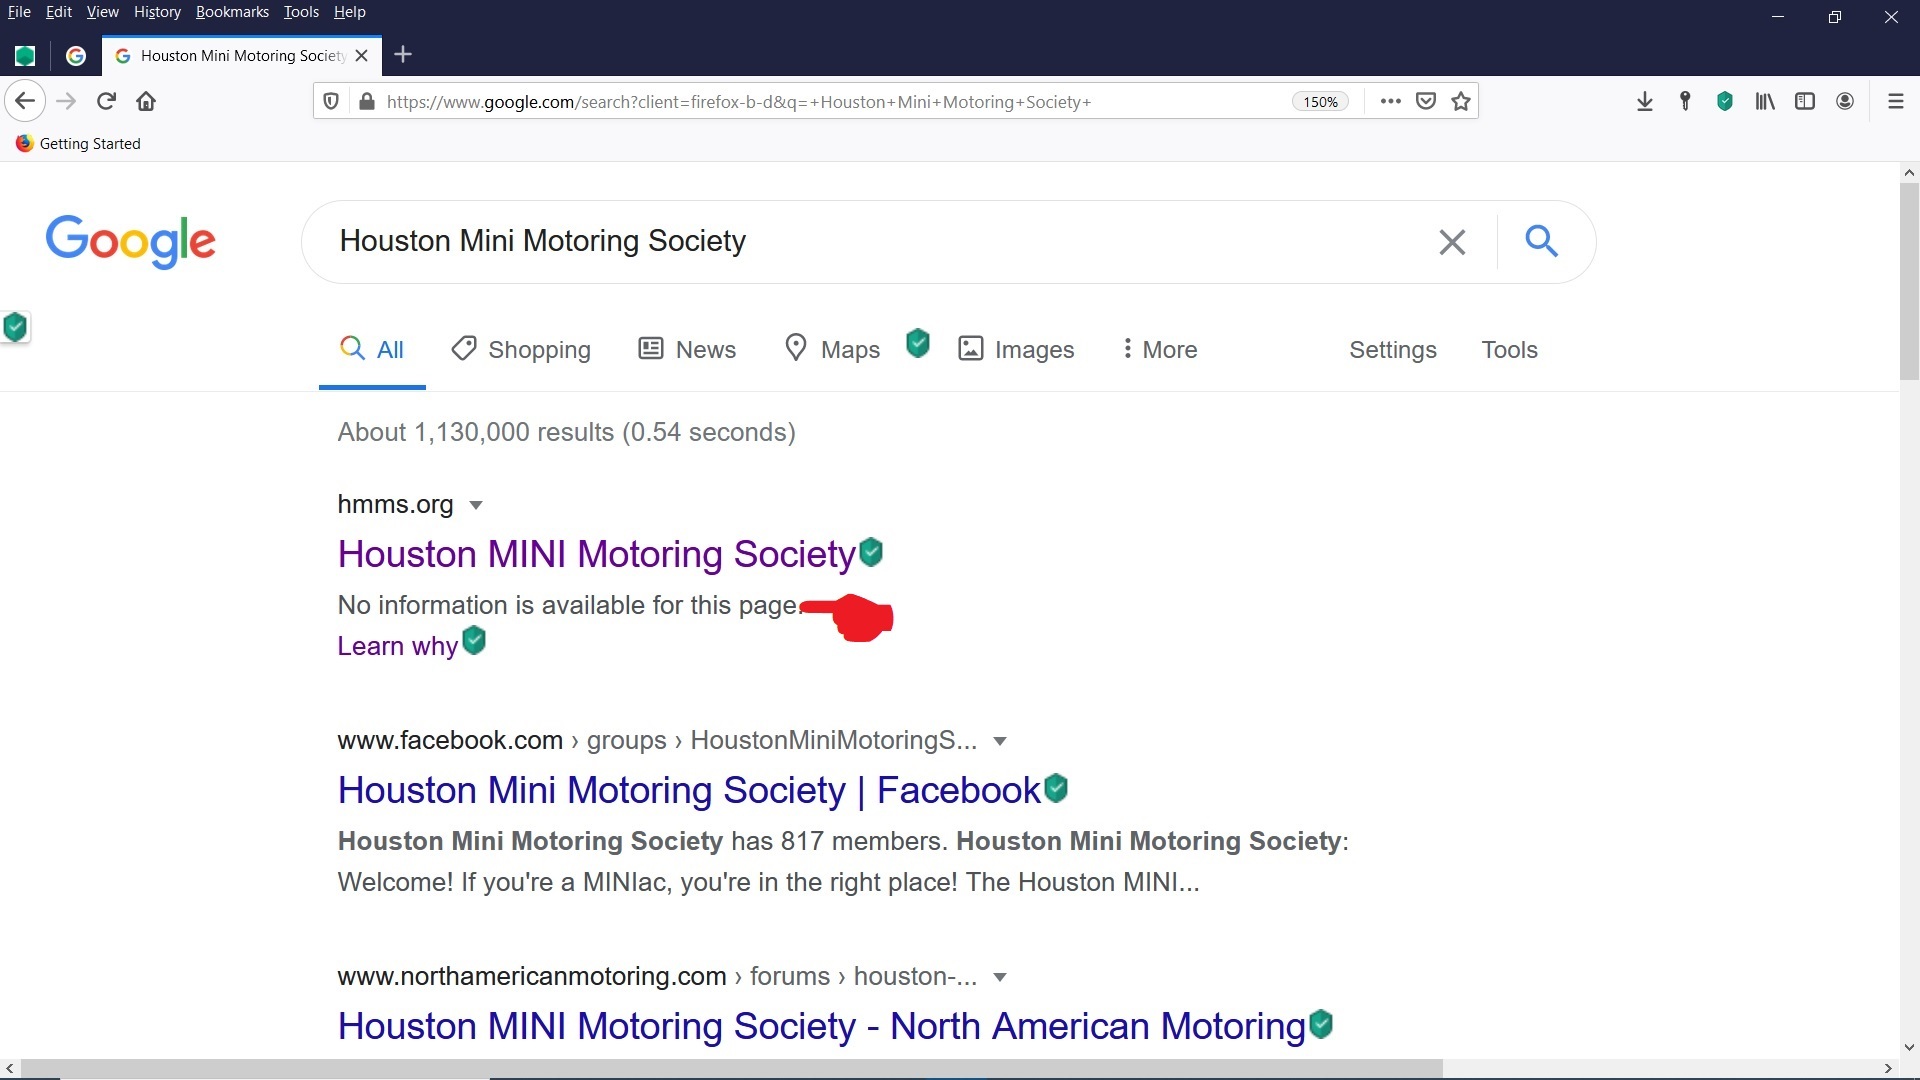Viewport: 1920px width, 1080px height.
Task: Open the More search categories menu
Action: click(x=1159, y=349)
